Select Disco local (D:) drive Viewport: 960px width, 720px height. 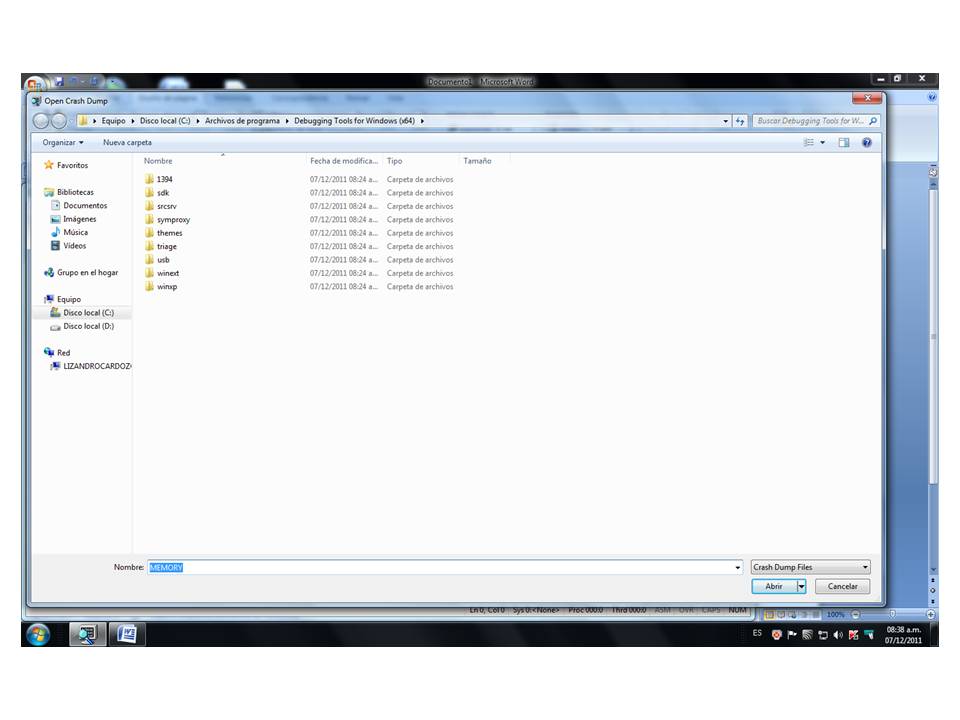coord(88,326)
